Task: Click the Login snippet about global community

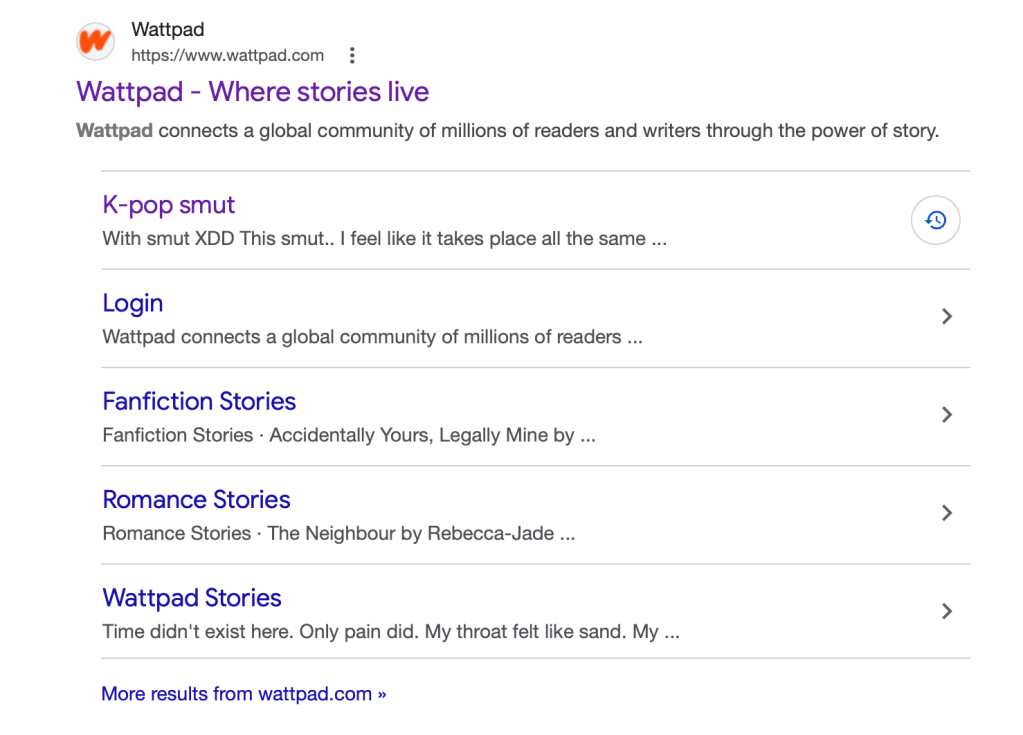Action: coord(372,337)
